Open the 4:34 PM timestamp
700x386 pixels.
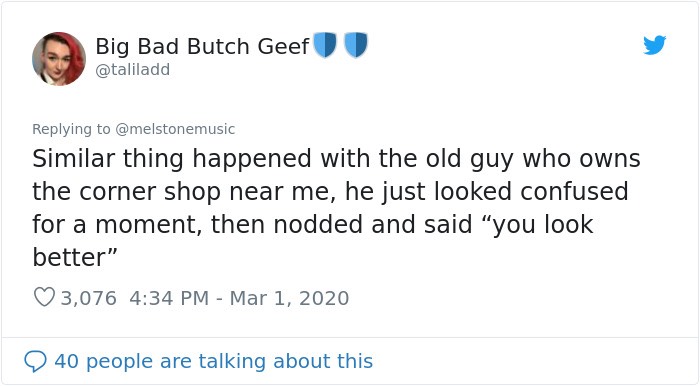pos(169,298)
